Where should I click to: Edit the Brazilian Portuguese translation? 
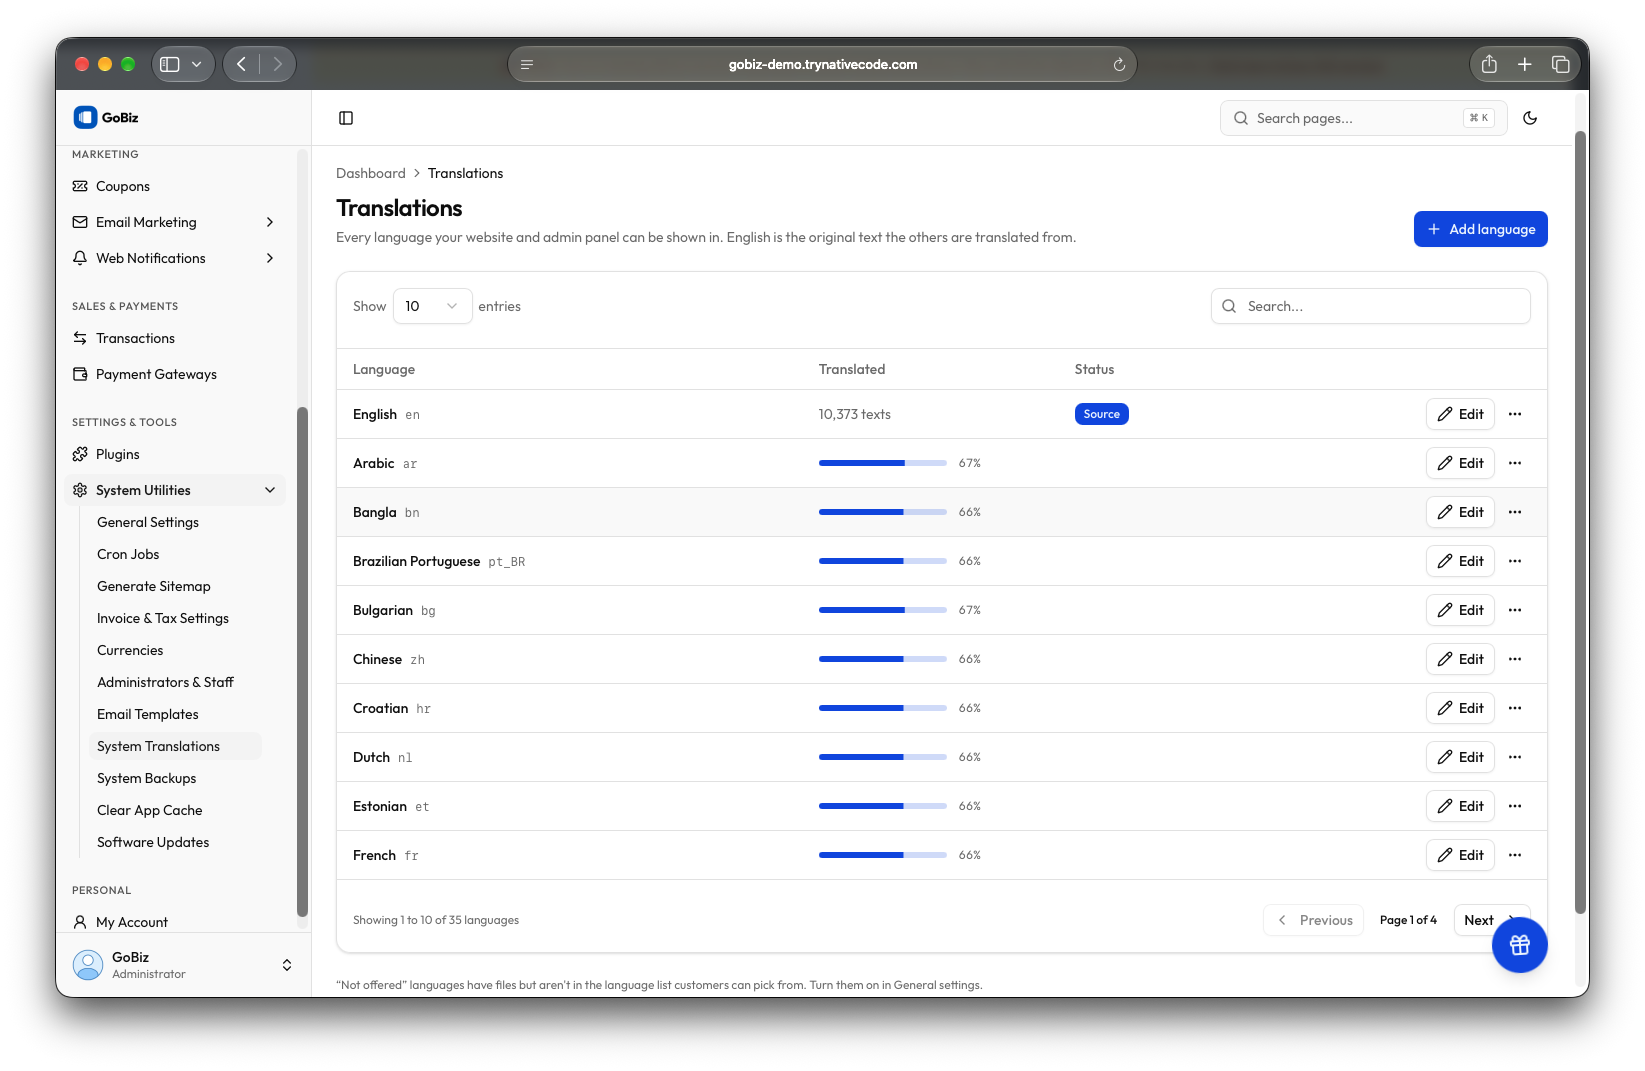click(1460, 561)
